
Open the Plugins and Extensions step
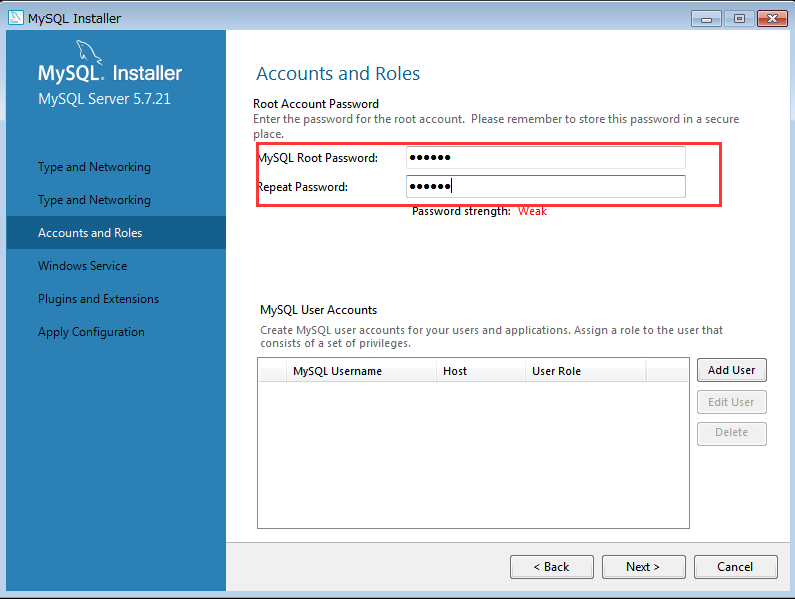coord(98,299)
